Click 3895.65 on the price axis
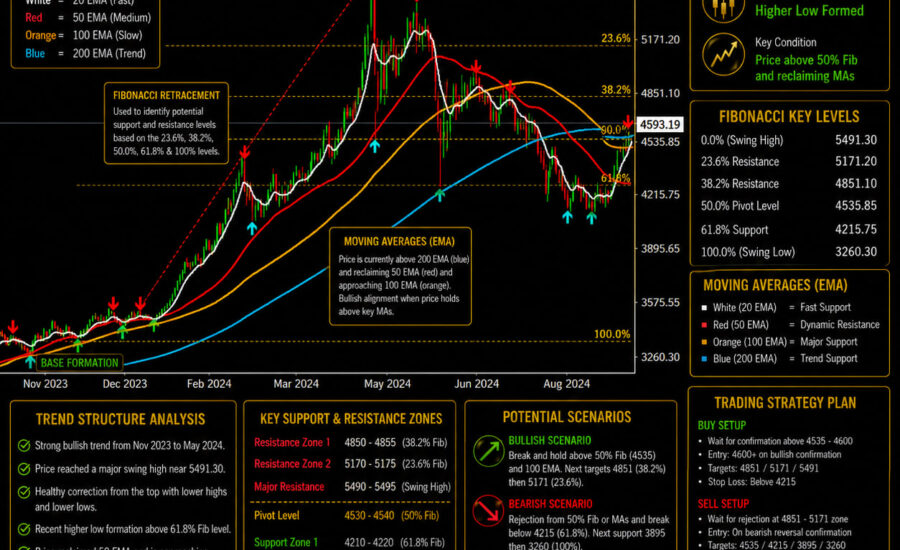The height and width of the screenshot is (550, 900). [x=660, y=249]
